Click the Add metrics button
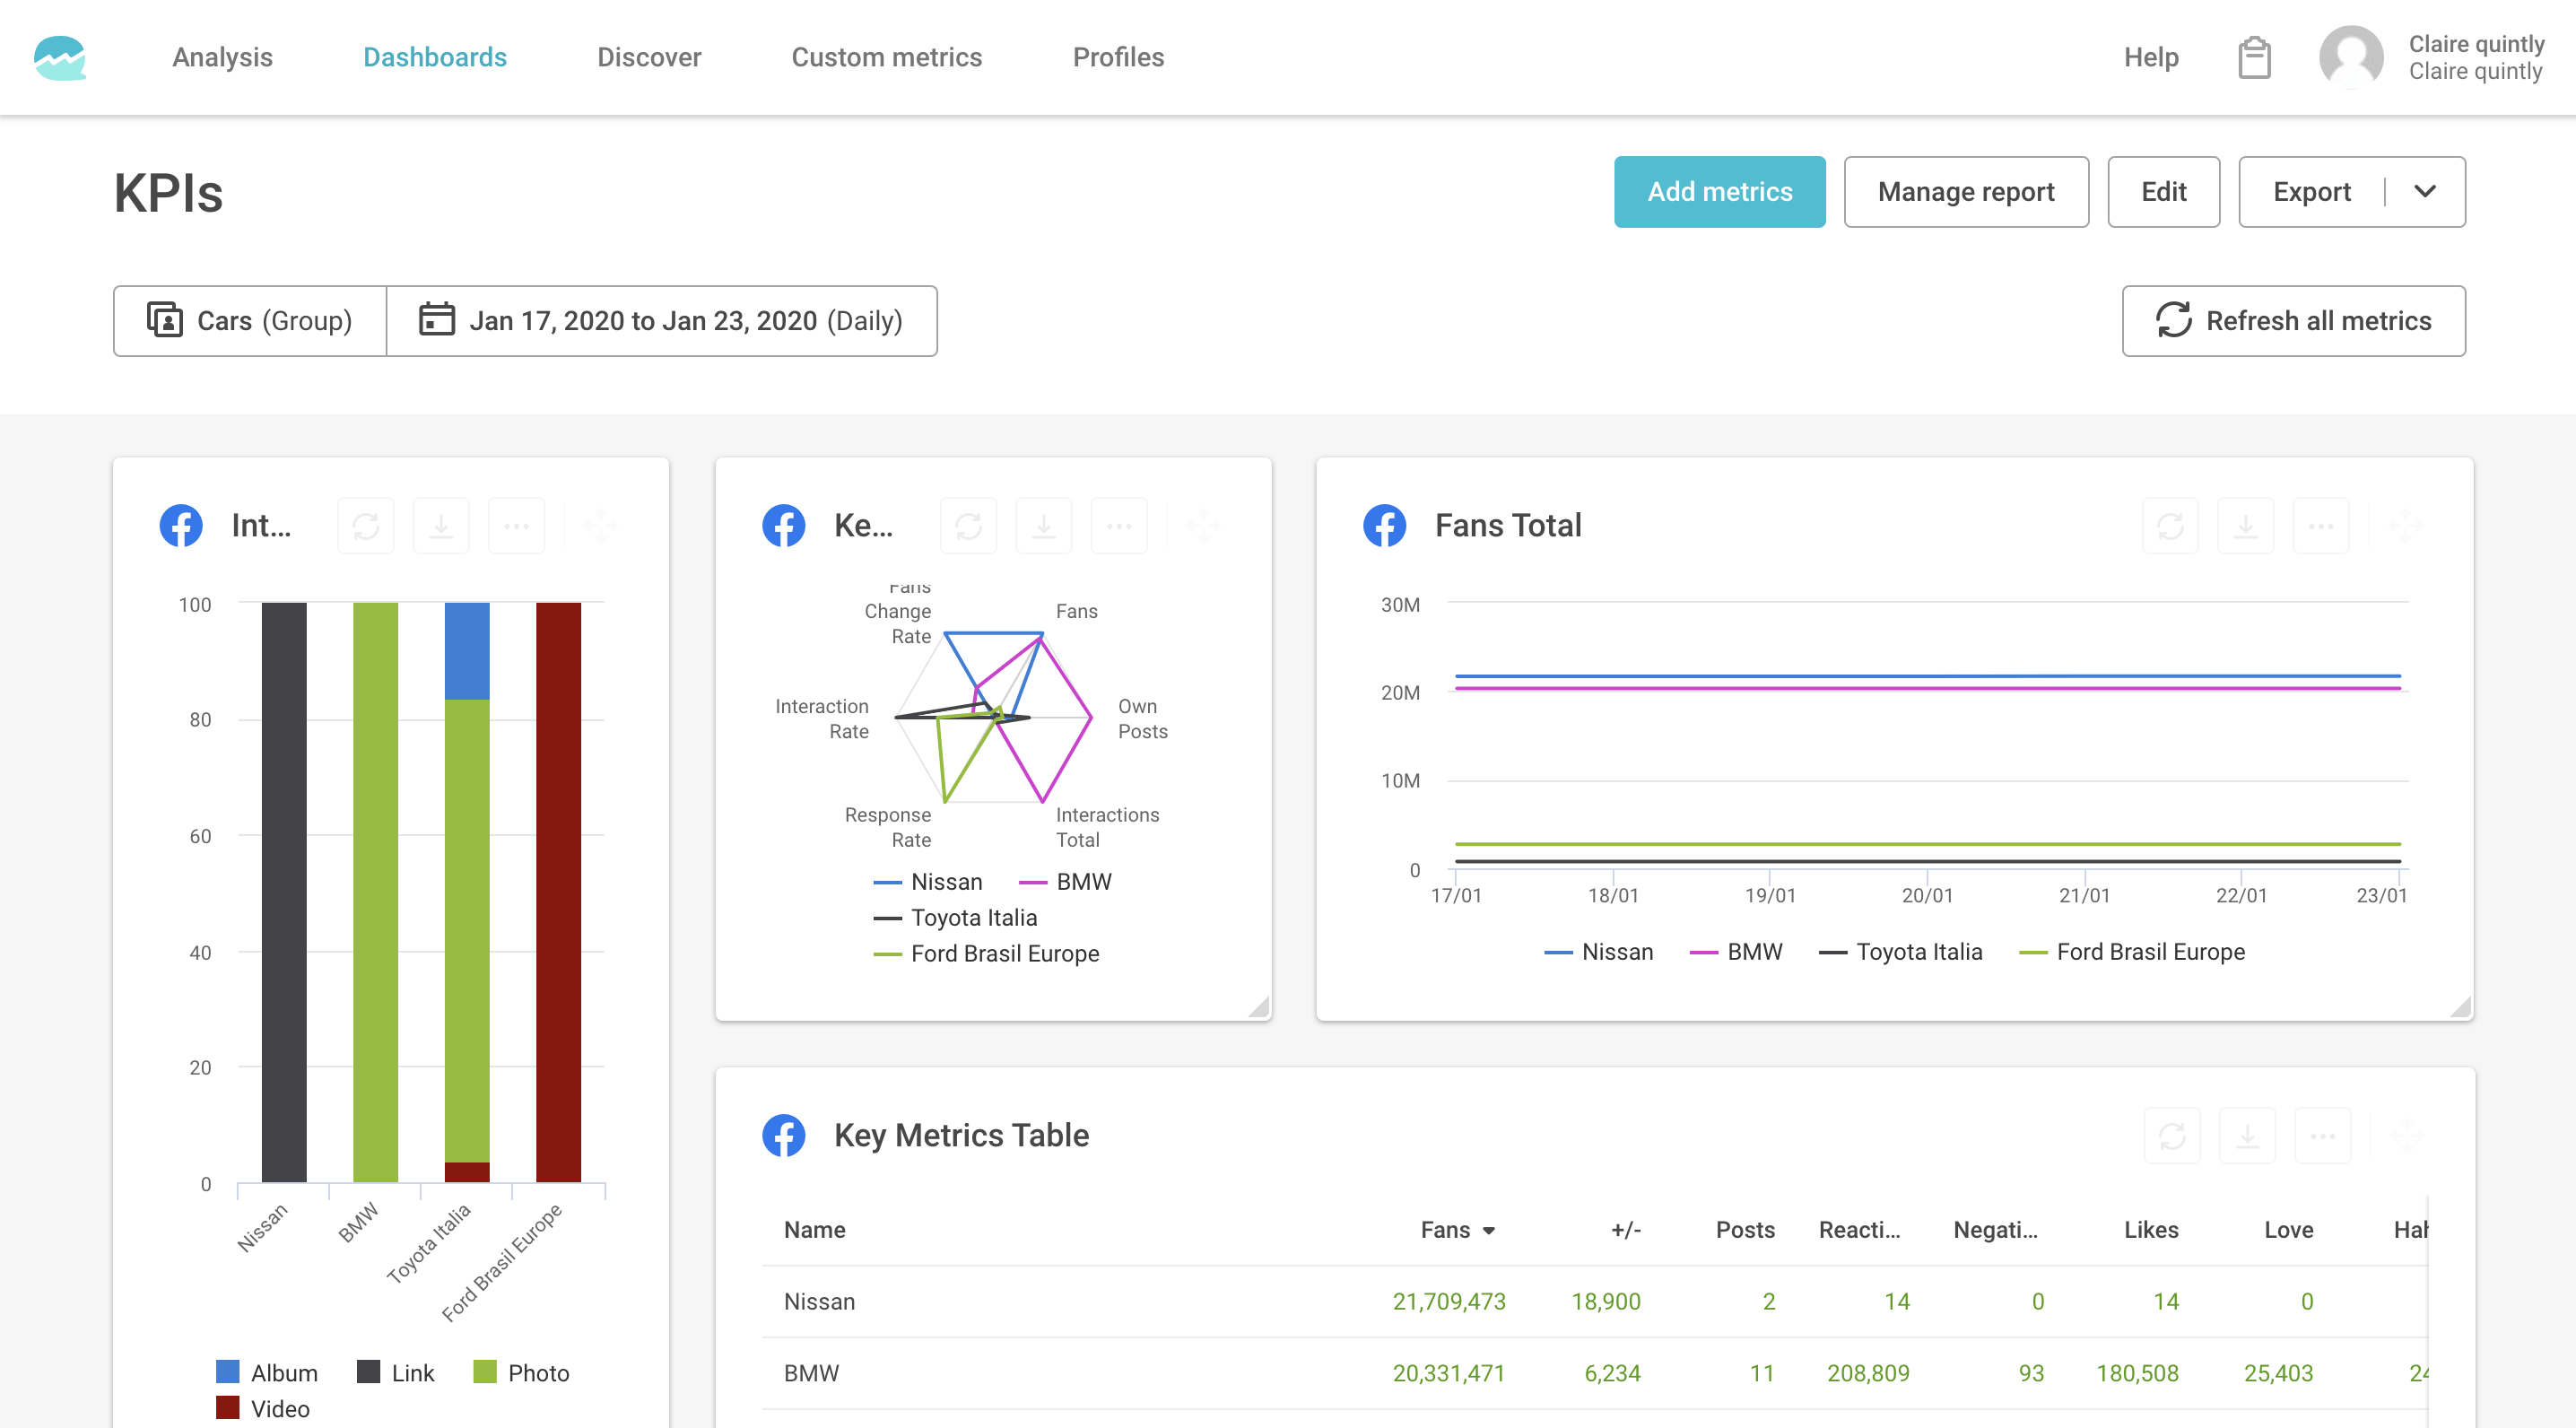This screenshot has width=2576, height=1428. pyautogui.click(x=1719, y=191)
